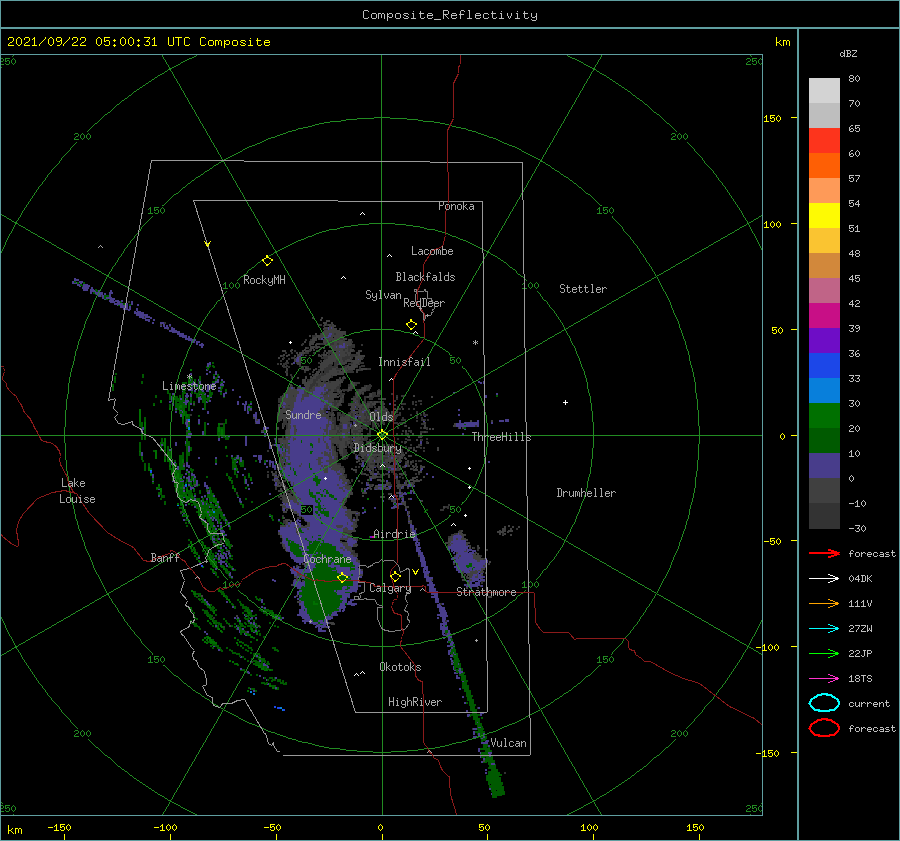This screenshot has height=841, width=900.
Task: Click the yellow radar site marker near Olds
Action: click(x=382, y=435)
